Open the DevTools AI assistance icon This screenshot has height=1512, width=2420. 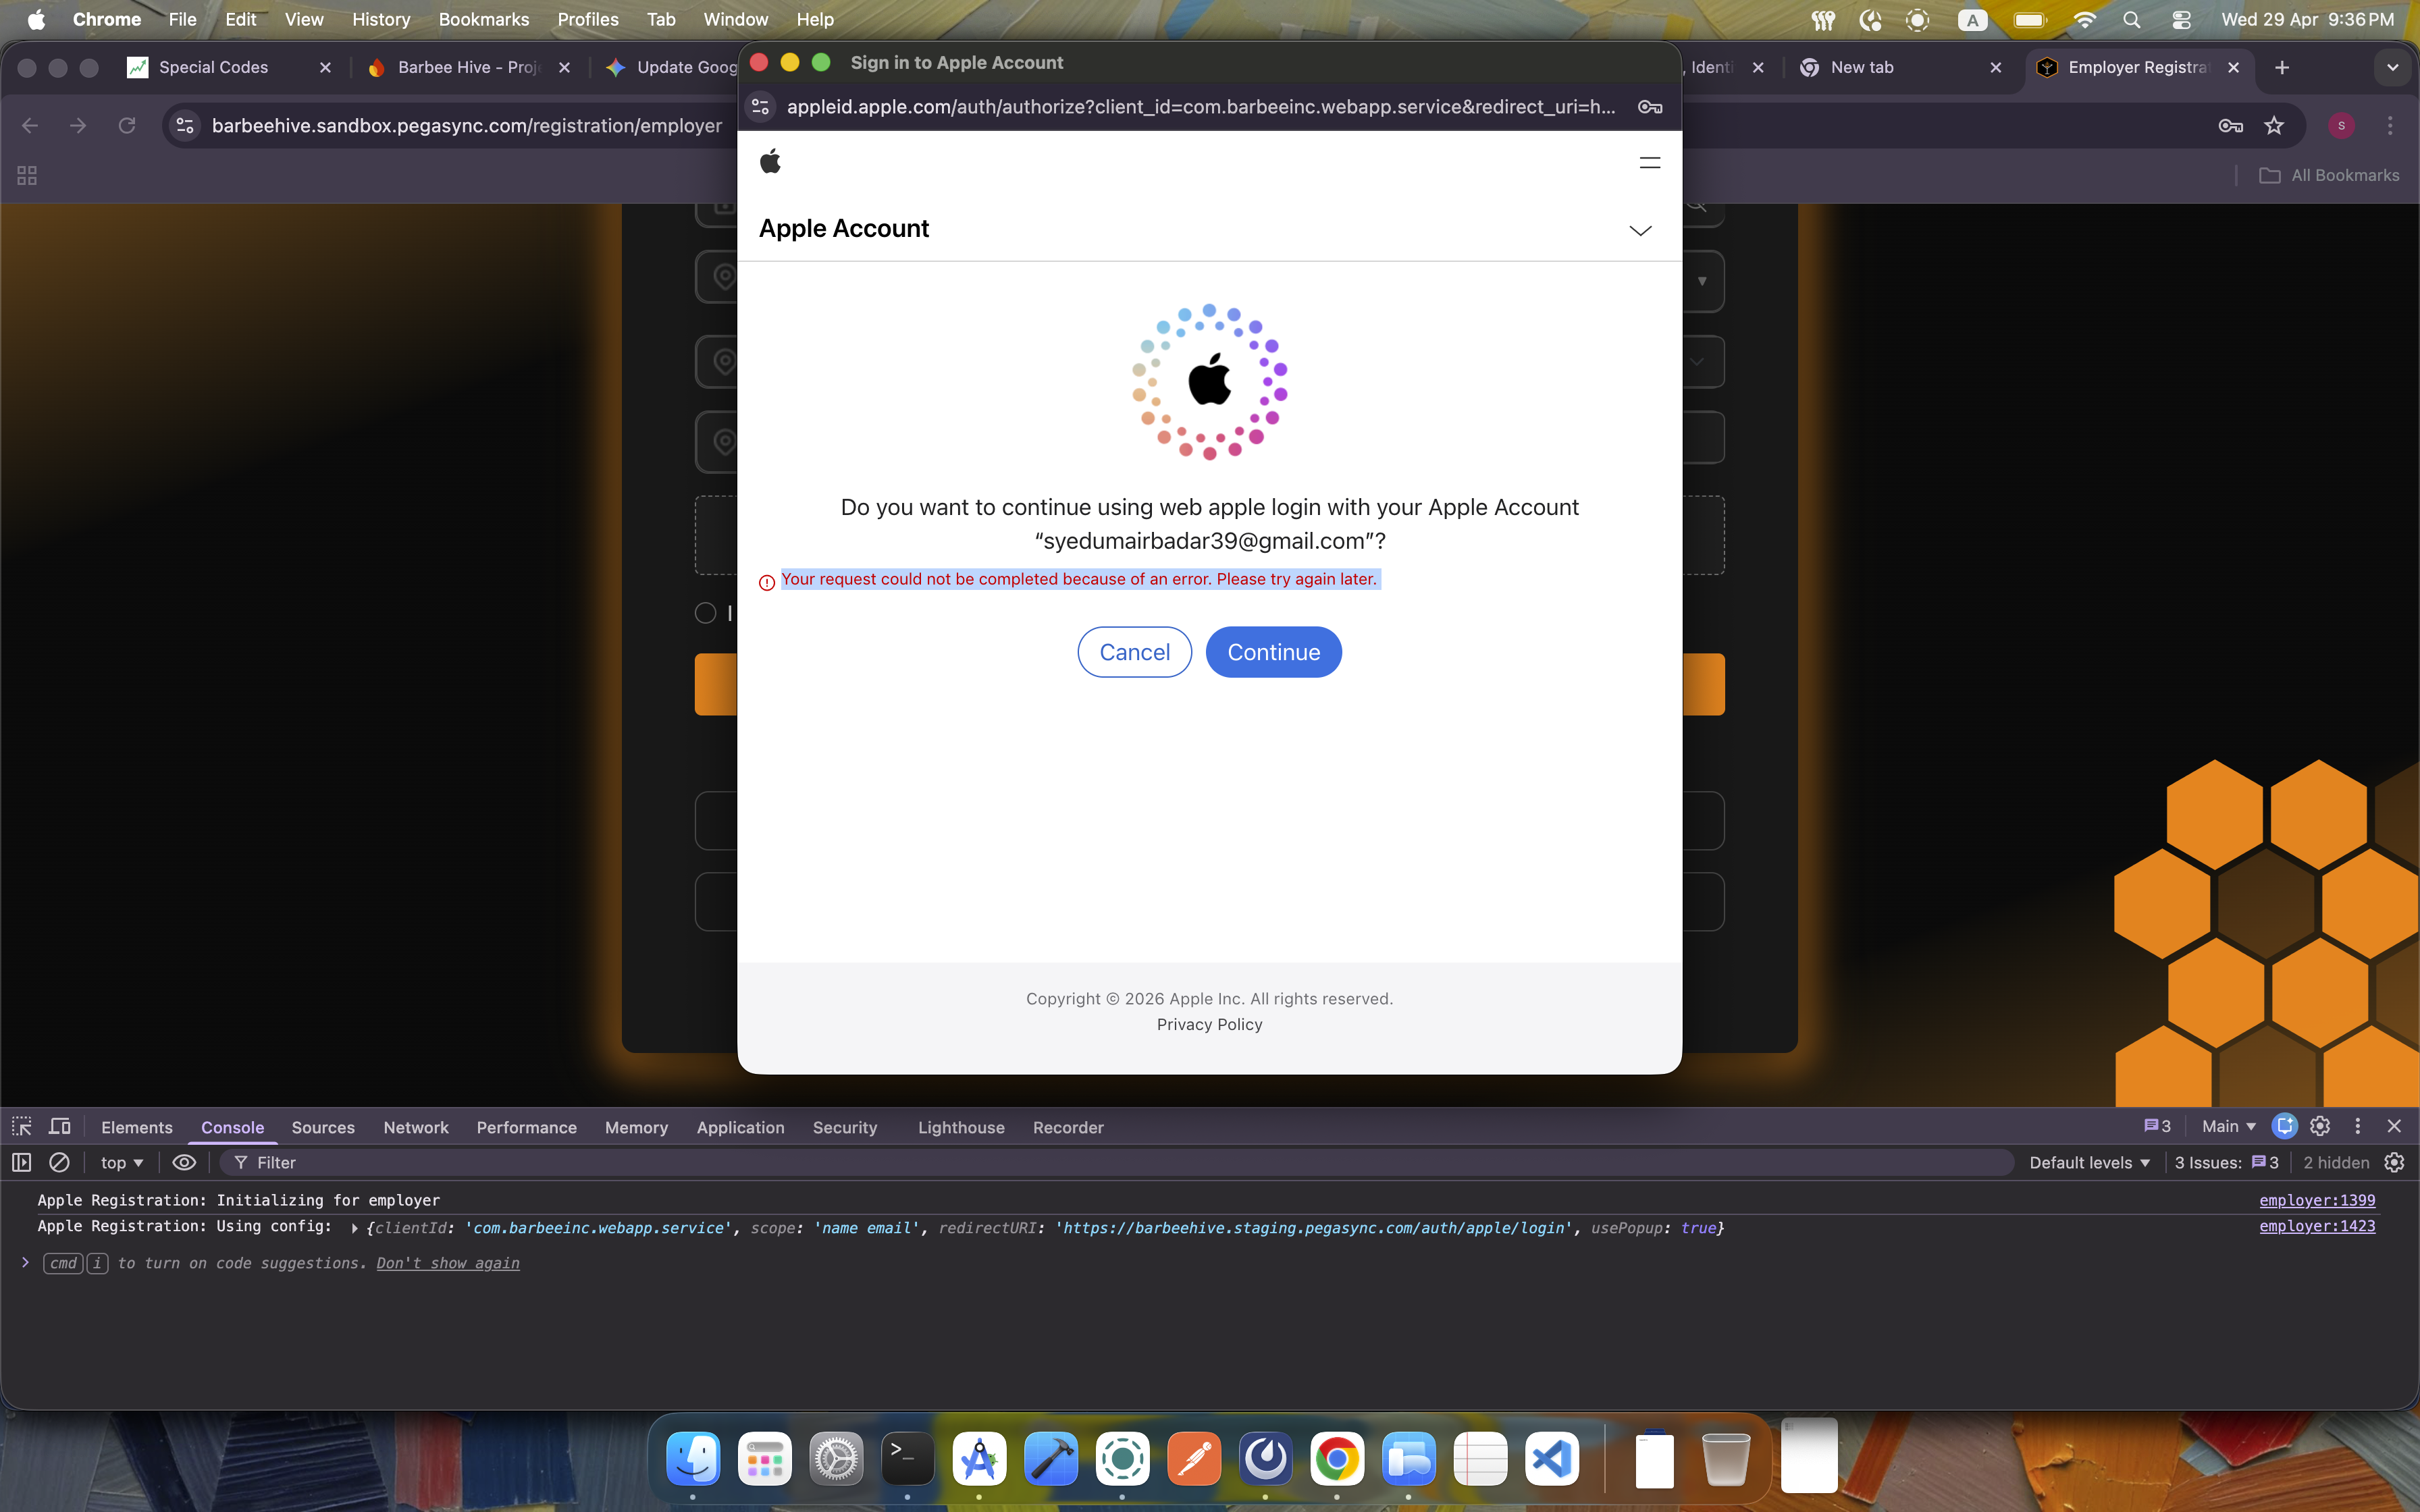point(2285,1126)
